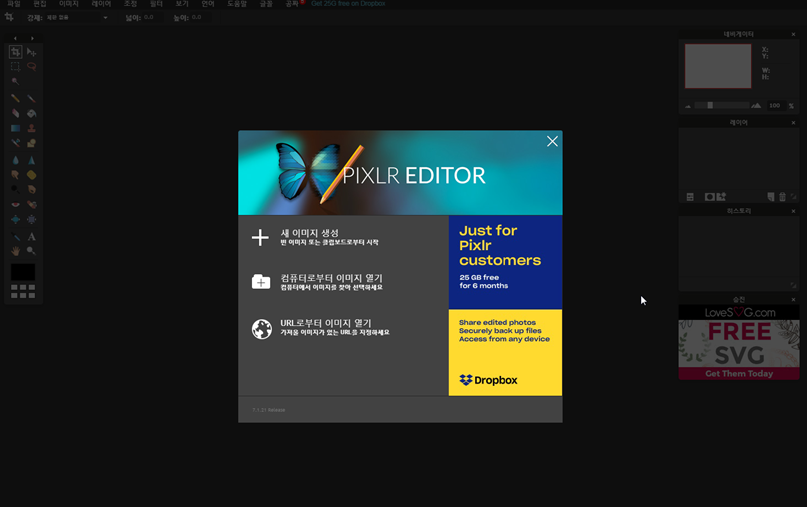Select the Dodge tool

15,189
